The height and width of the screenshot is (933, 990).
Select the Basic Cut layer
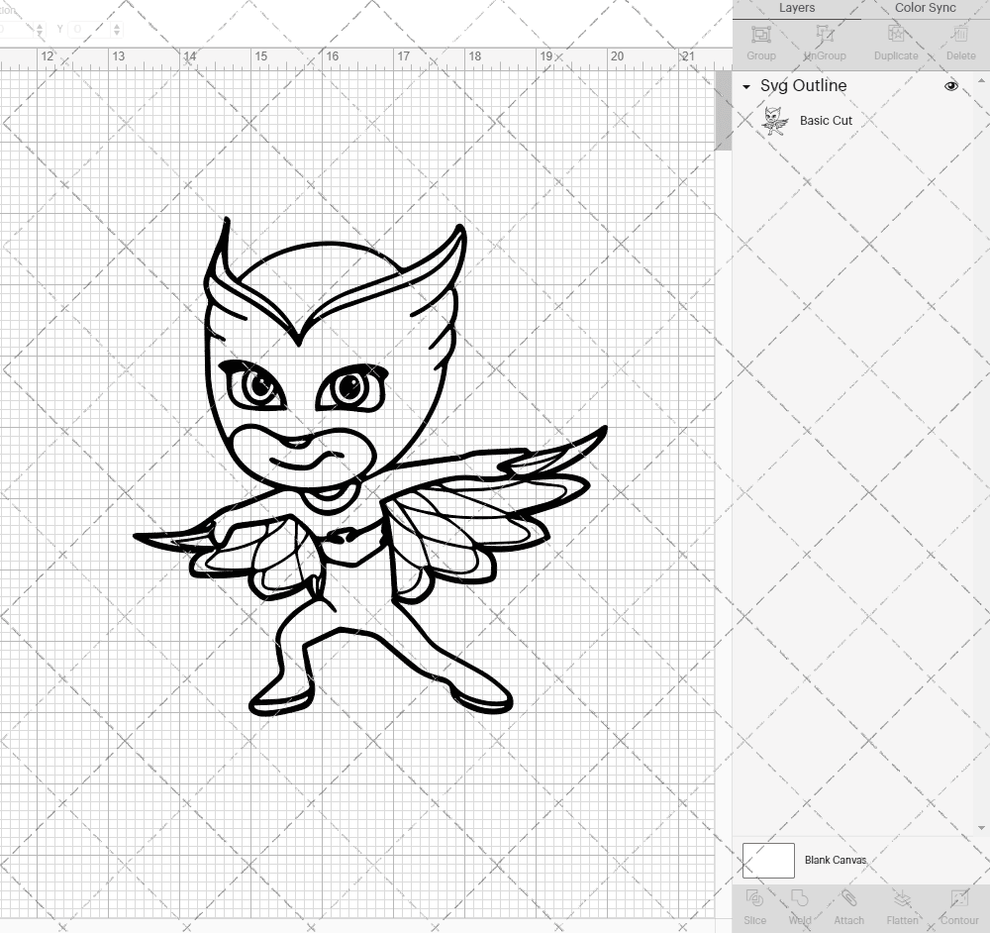click(826, 120)
